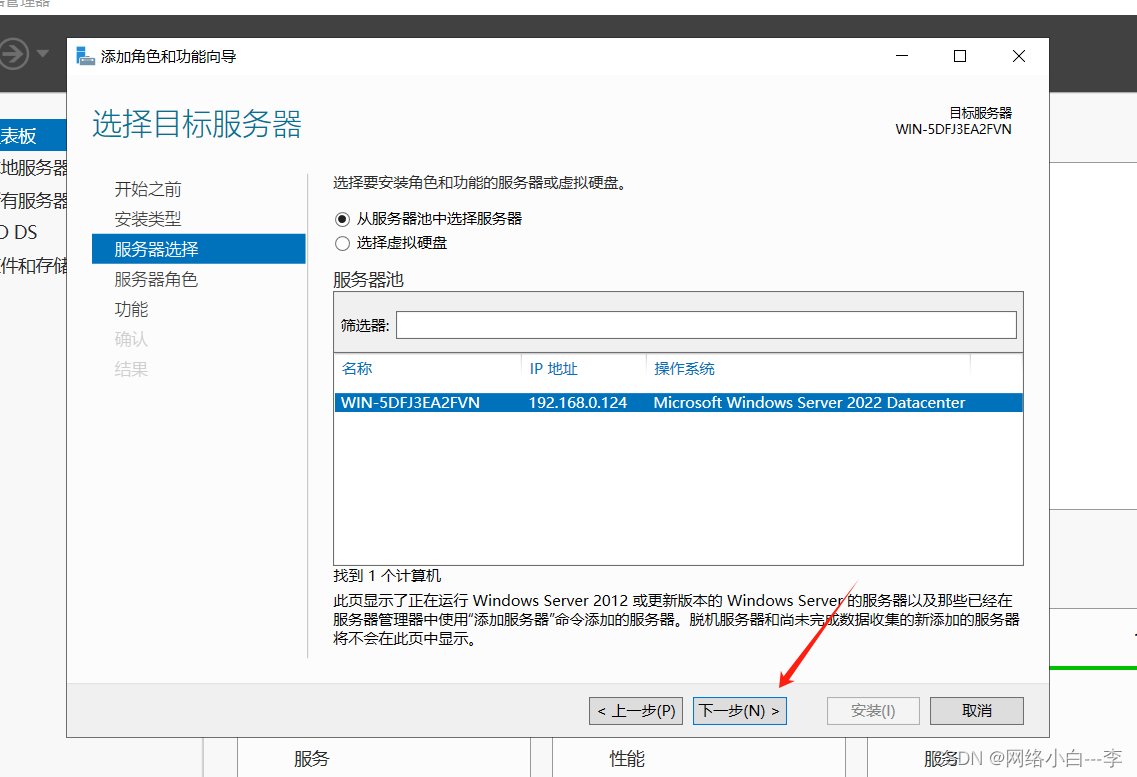Click the 安装(I) install button
Image resolution: width=1137 pixels, height=777 pixels.
tap(873, 711)
